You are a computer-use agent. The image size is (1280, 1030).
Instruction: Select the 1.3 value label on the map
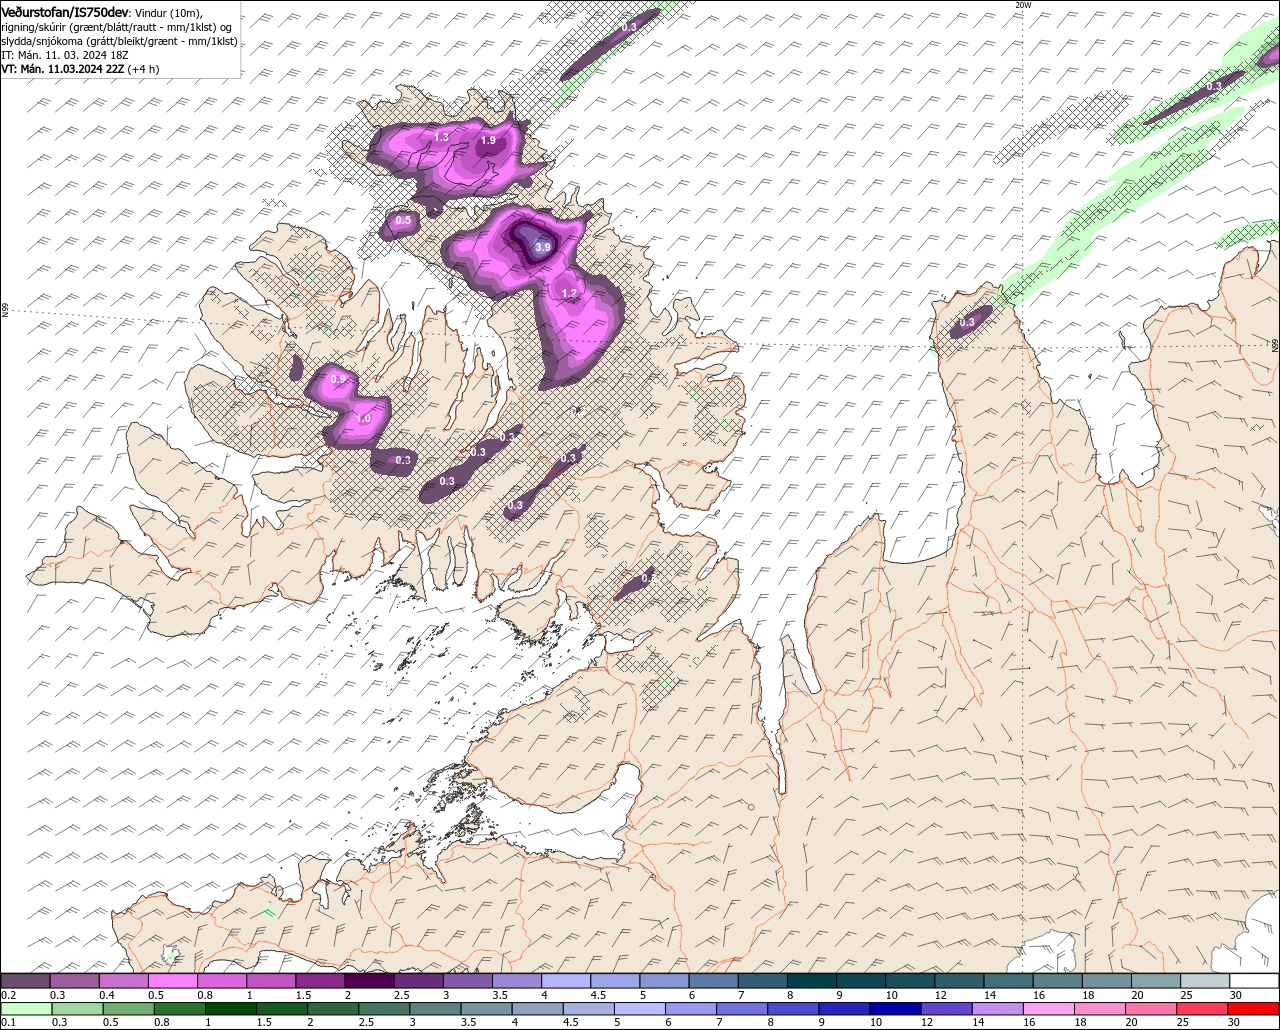(x=442, y=137)
